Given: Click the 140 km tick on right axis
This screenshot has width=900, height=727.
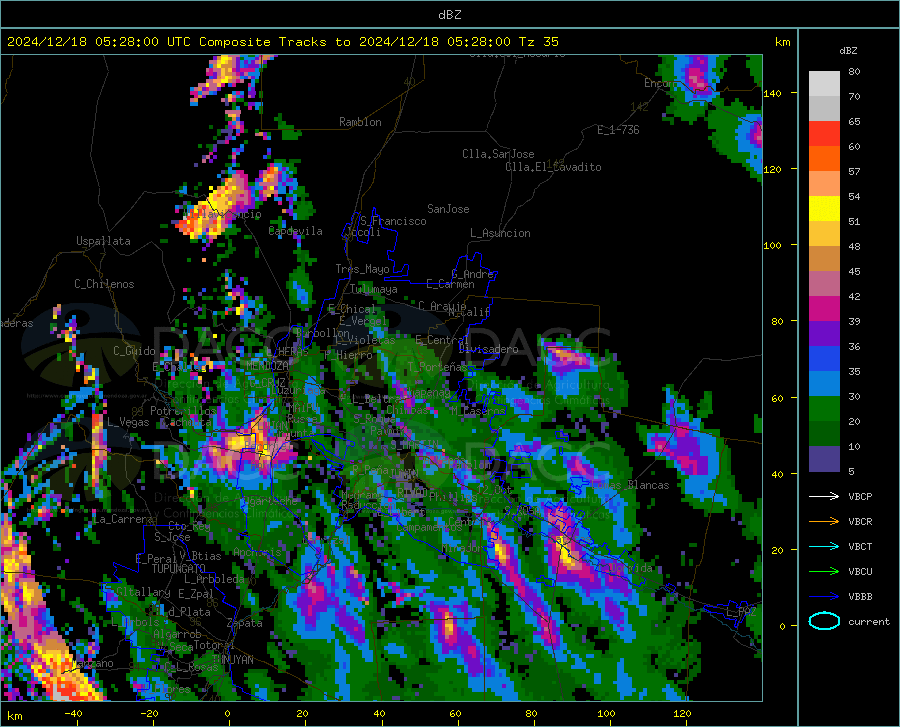Looking at the screenshot, I should tap(772, 94).
